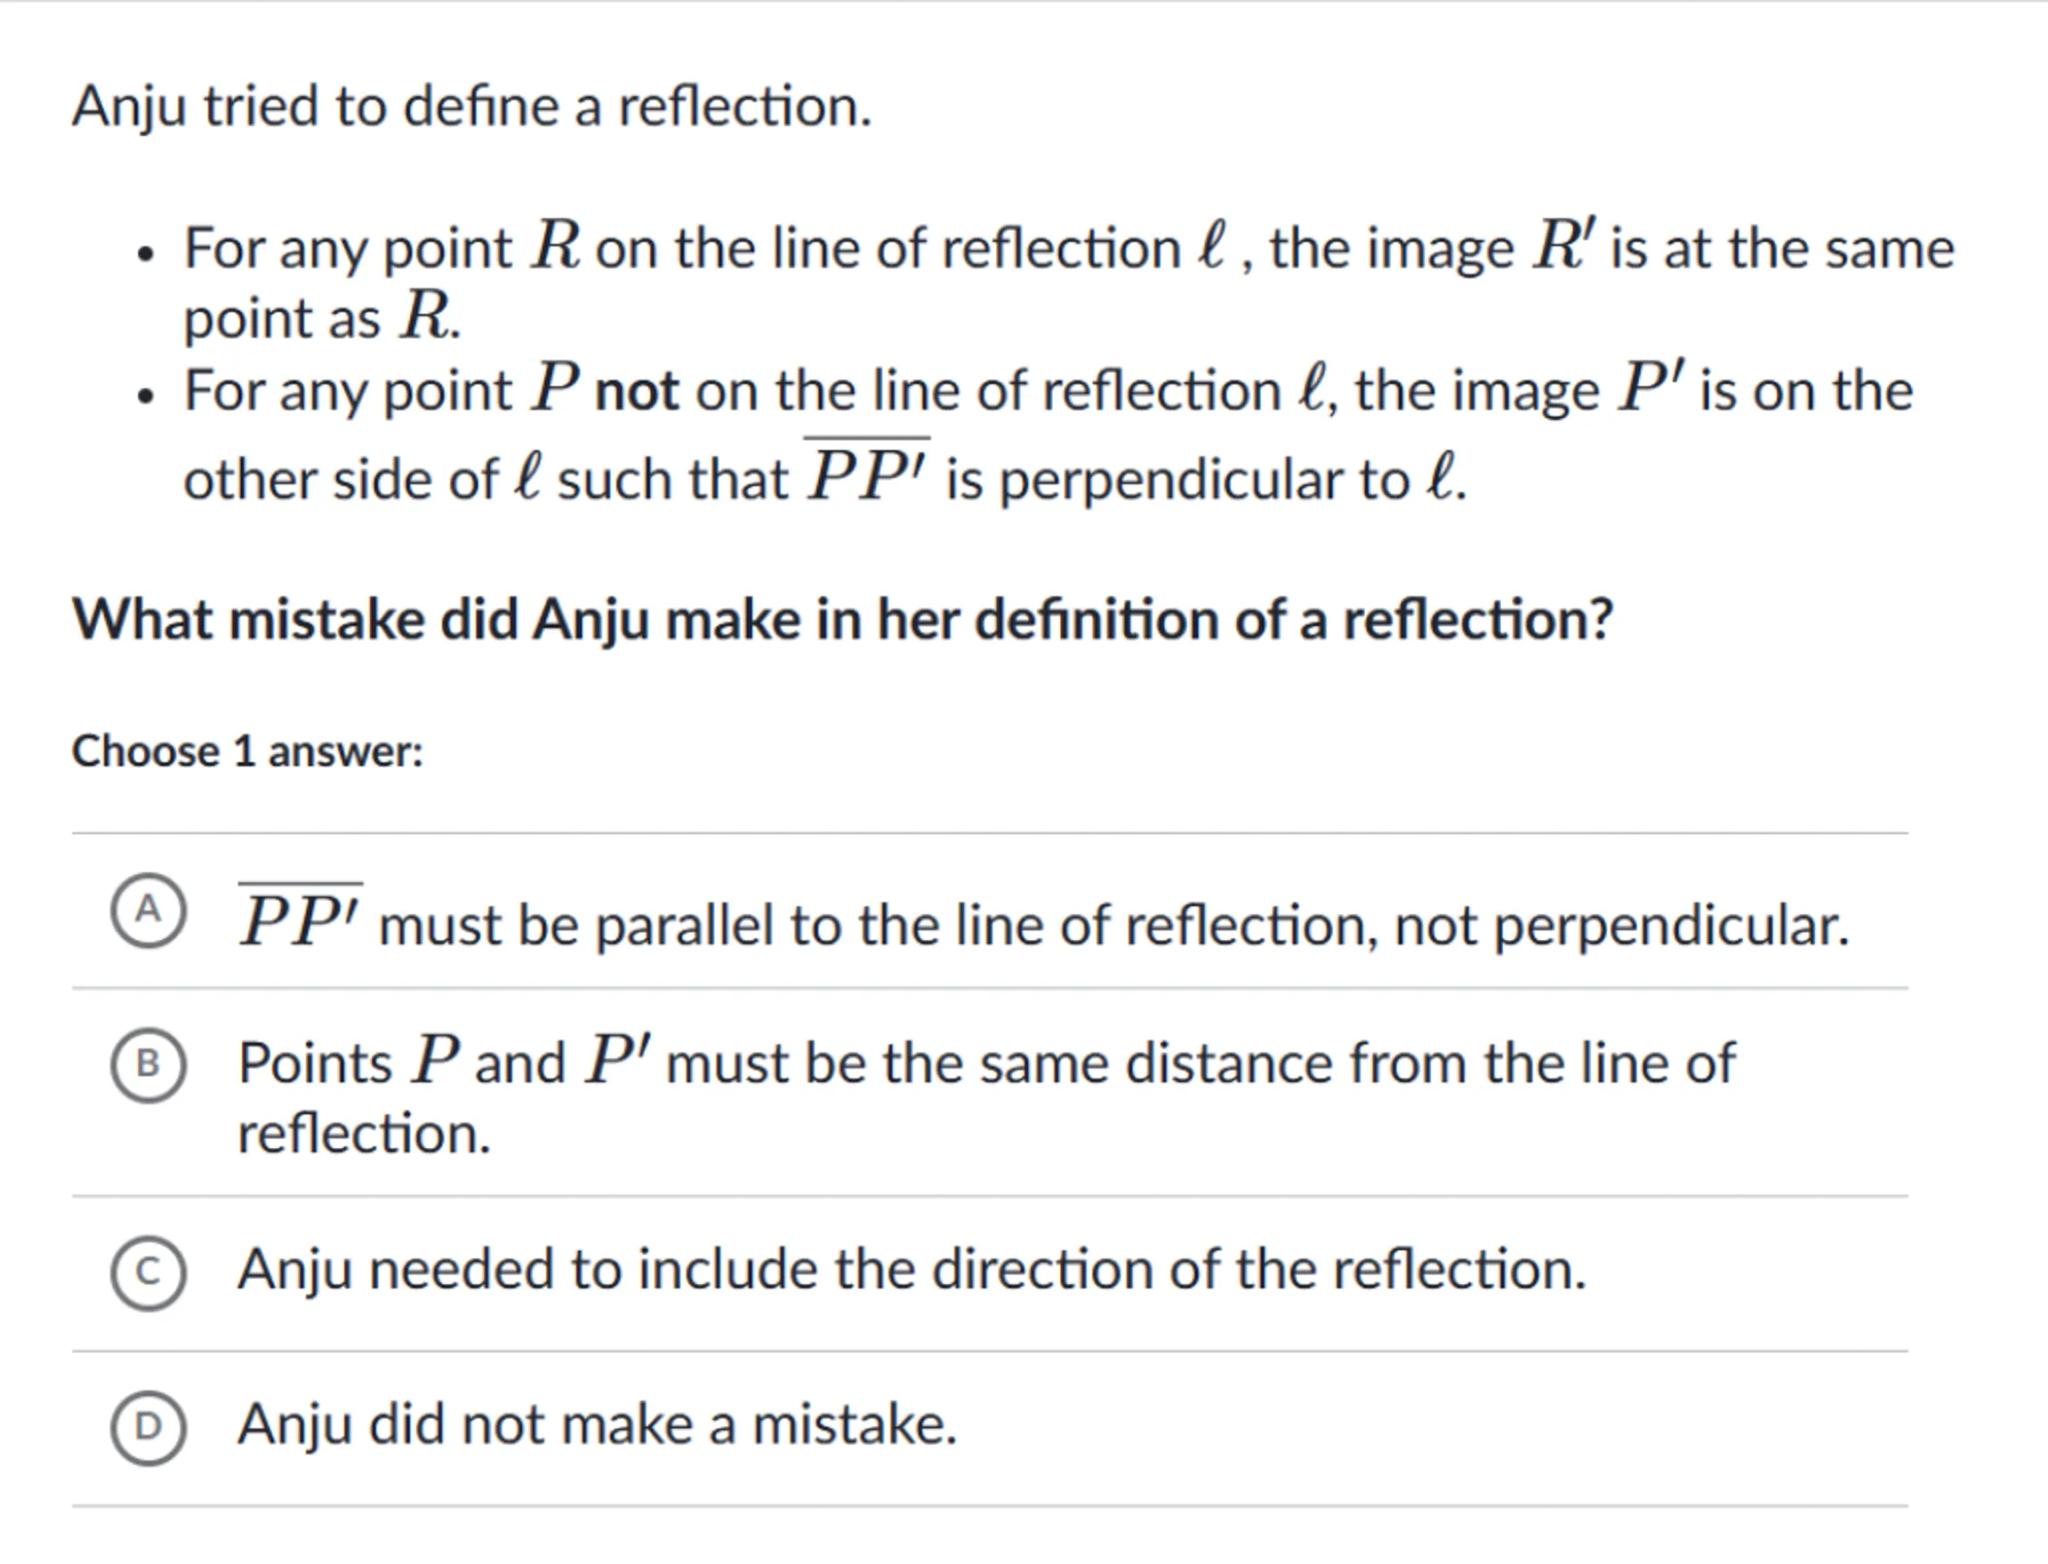2048x1564 pixels.
Task: Click the 'Anju tried to define a reflection' sentence
Action: tap(472, 106)
